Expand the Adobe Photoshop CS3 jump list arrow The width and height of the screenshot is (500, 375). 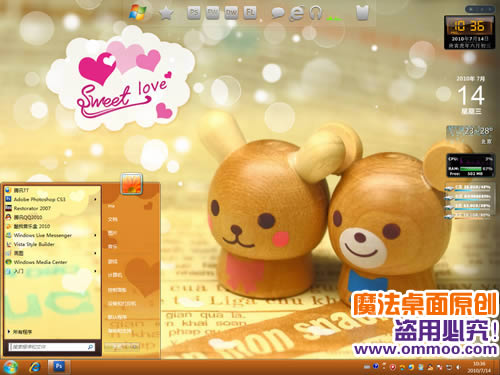(x=96, y=199)
